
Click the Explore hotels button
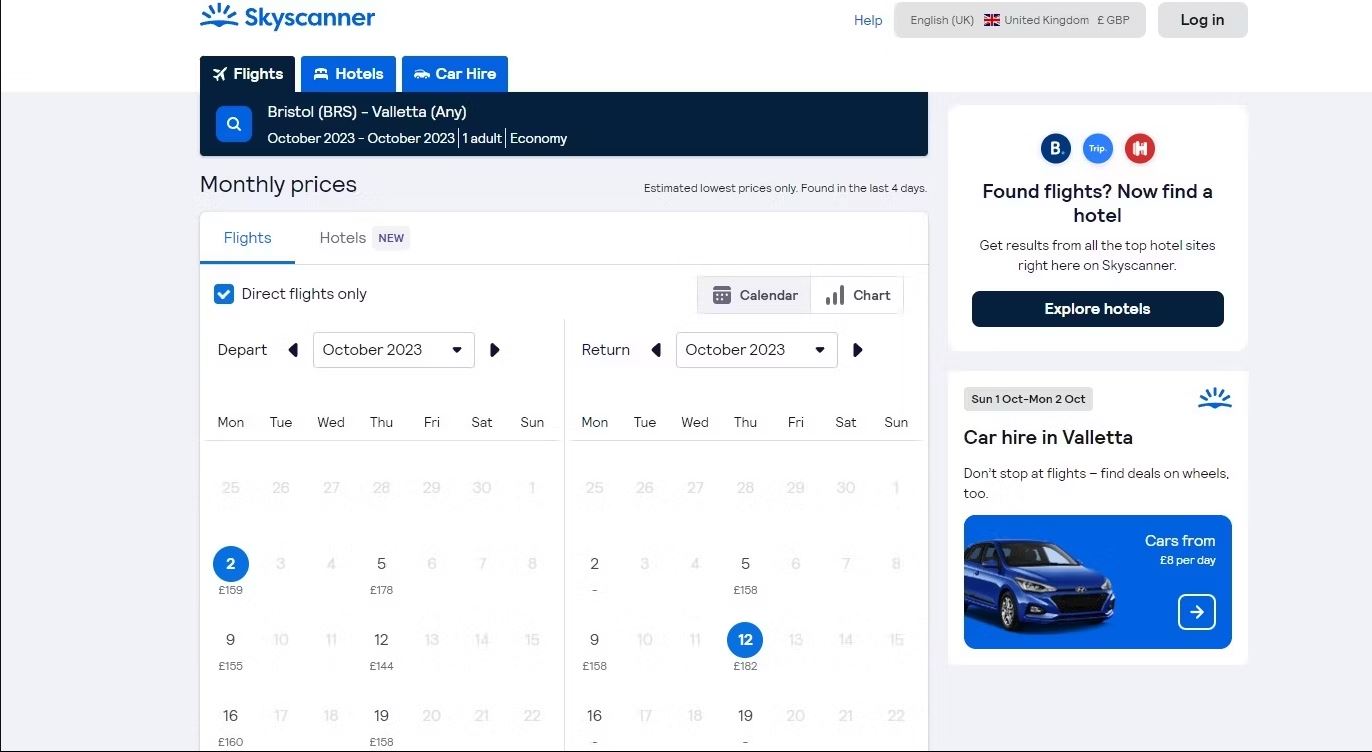[x=1097, y=309]
